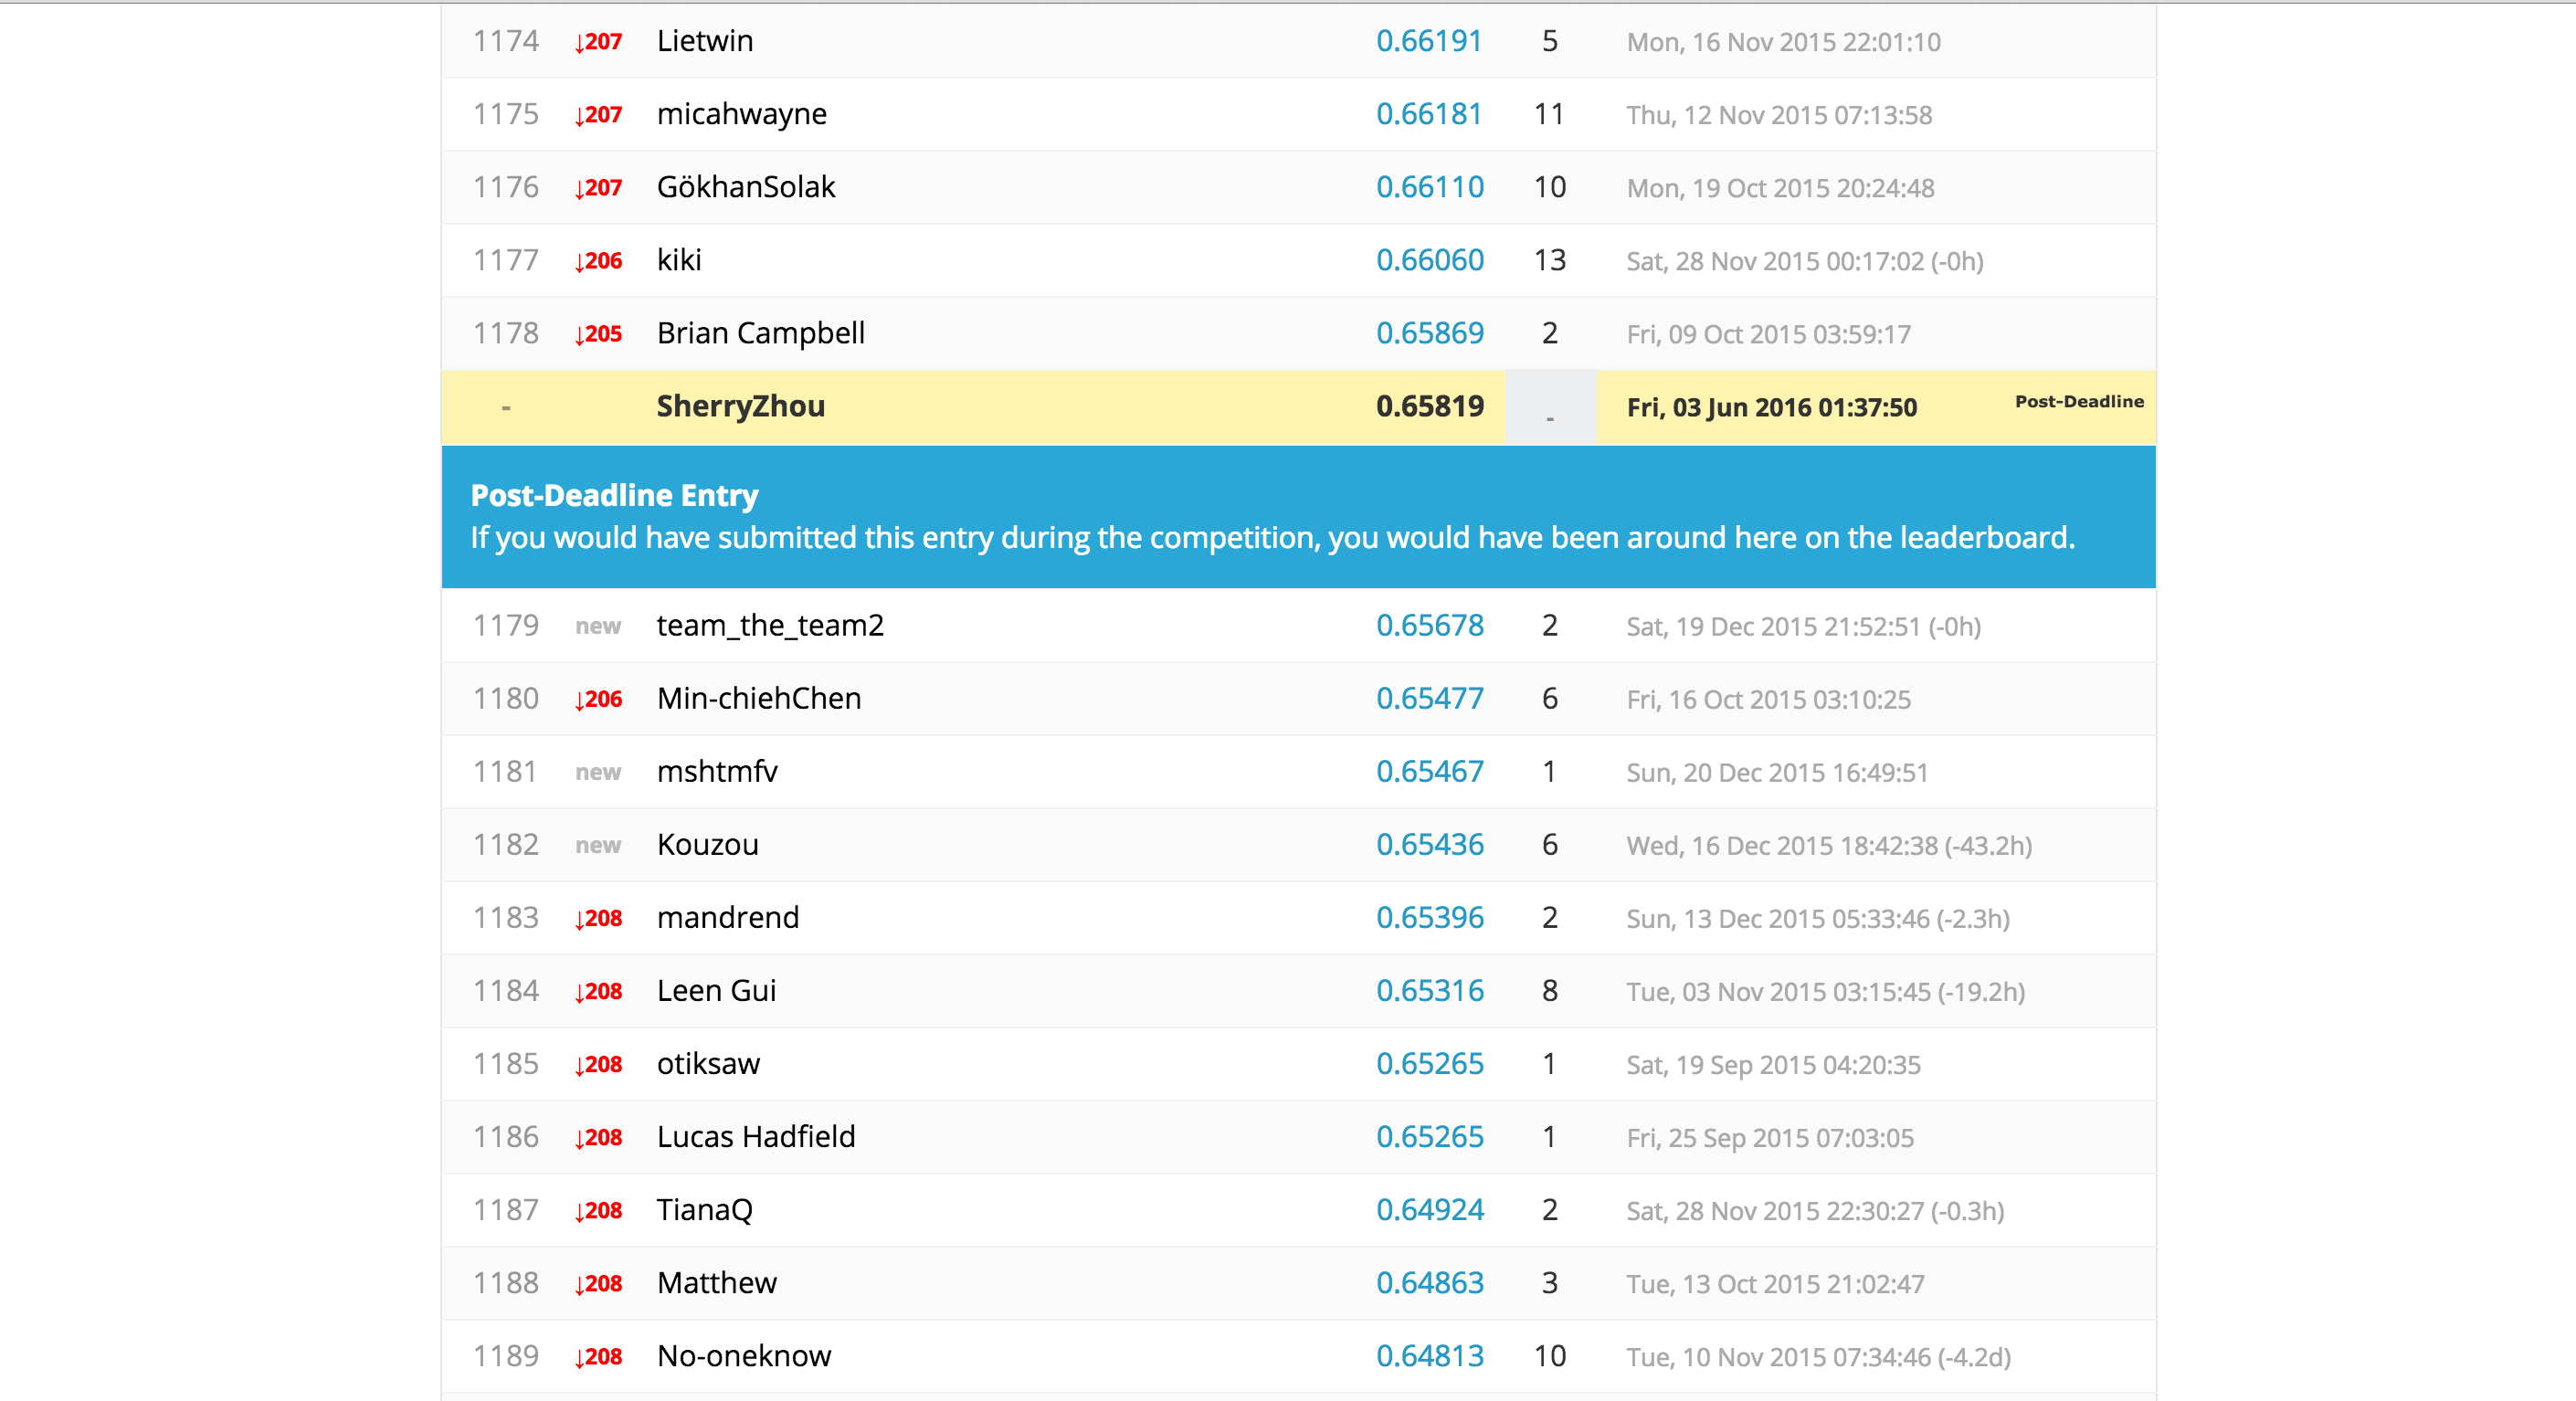Select the highlighted SherryZhou entry
2576x1401 pixels.
pos(1298,407)
